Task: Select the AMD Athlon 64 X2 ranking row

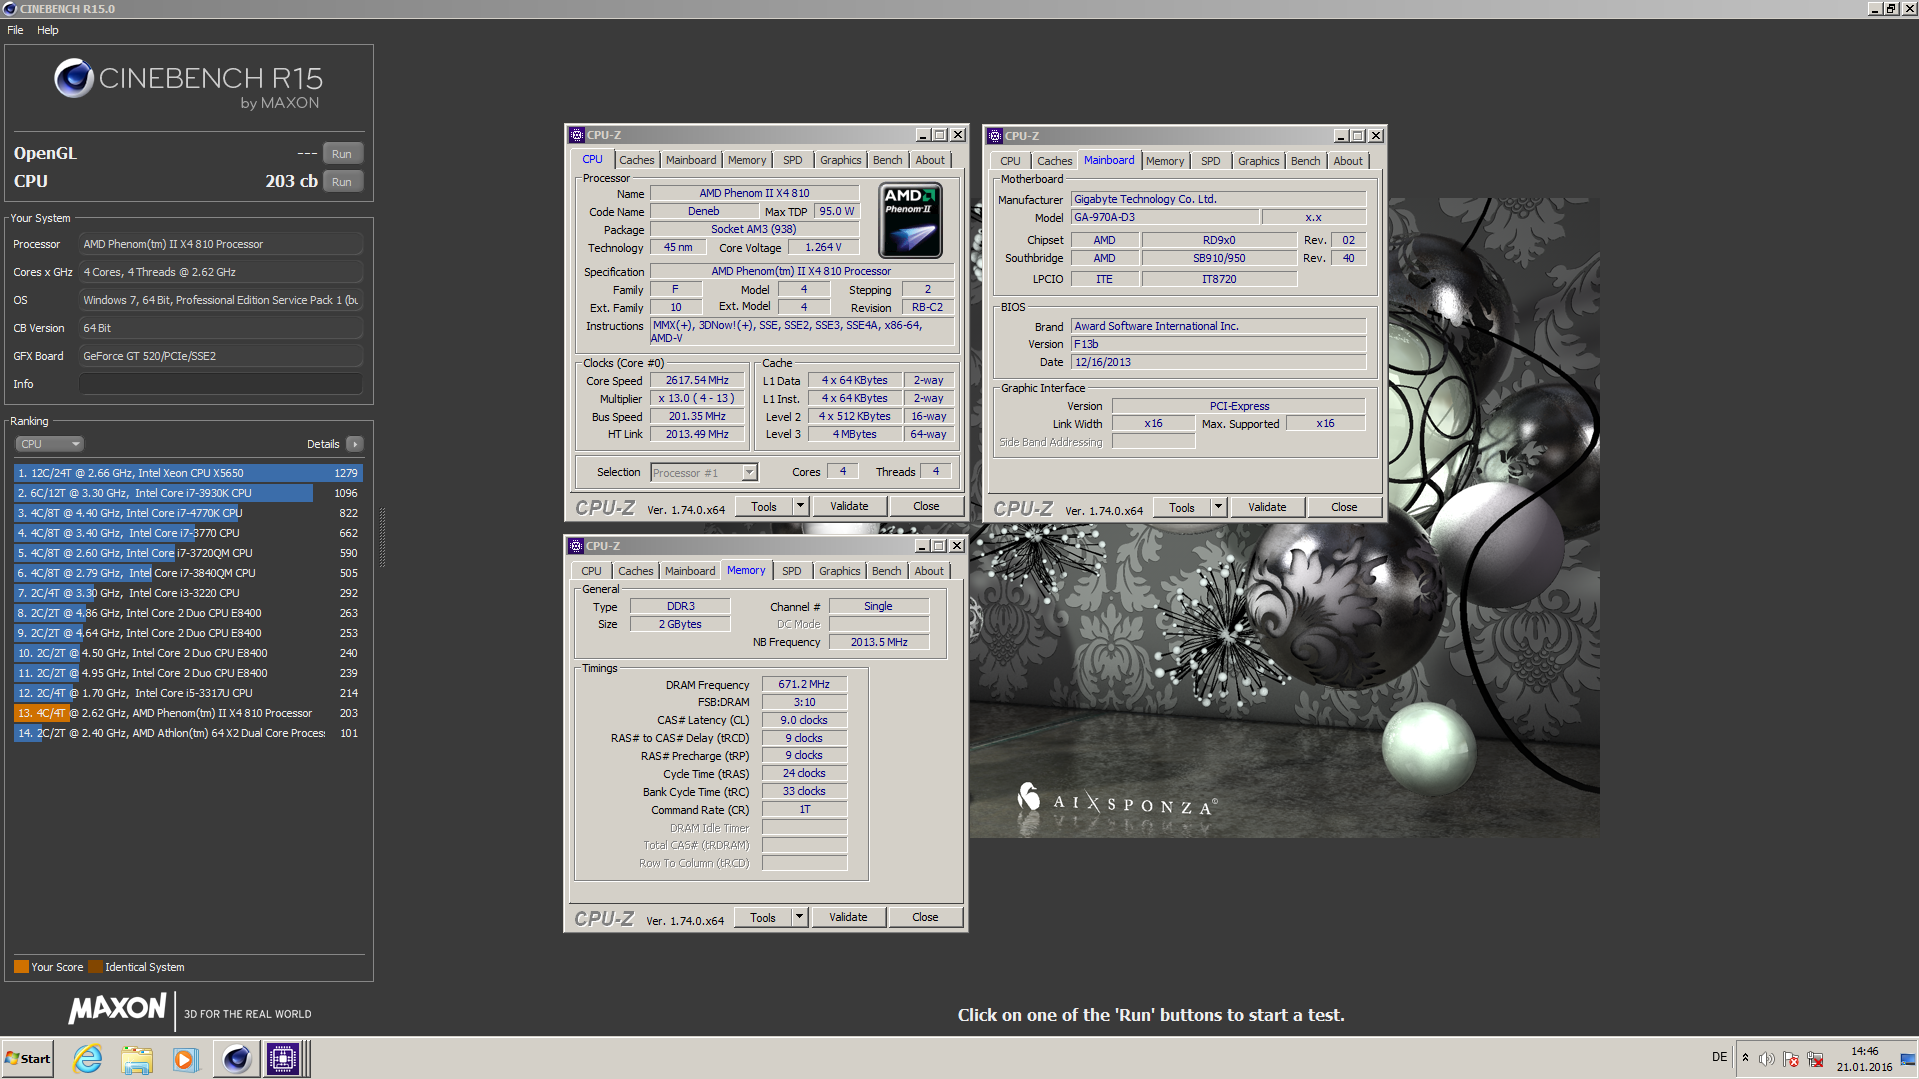Action: click(188, 733)
